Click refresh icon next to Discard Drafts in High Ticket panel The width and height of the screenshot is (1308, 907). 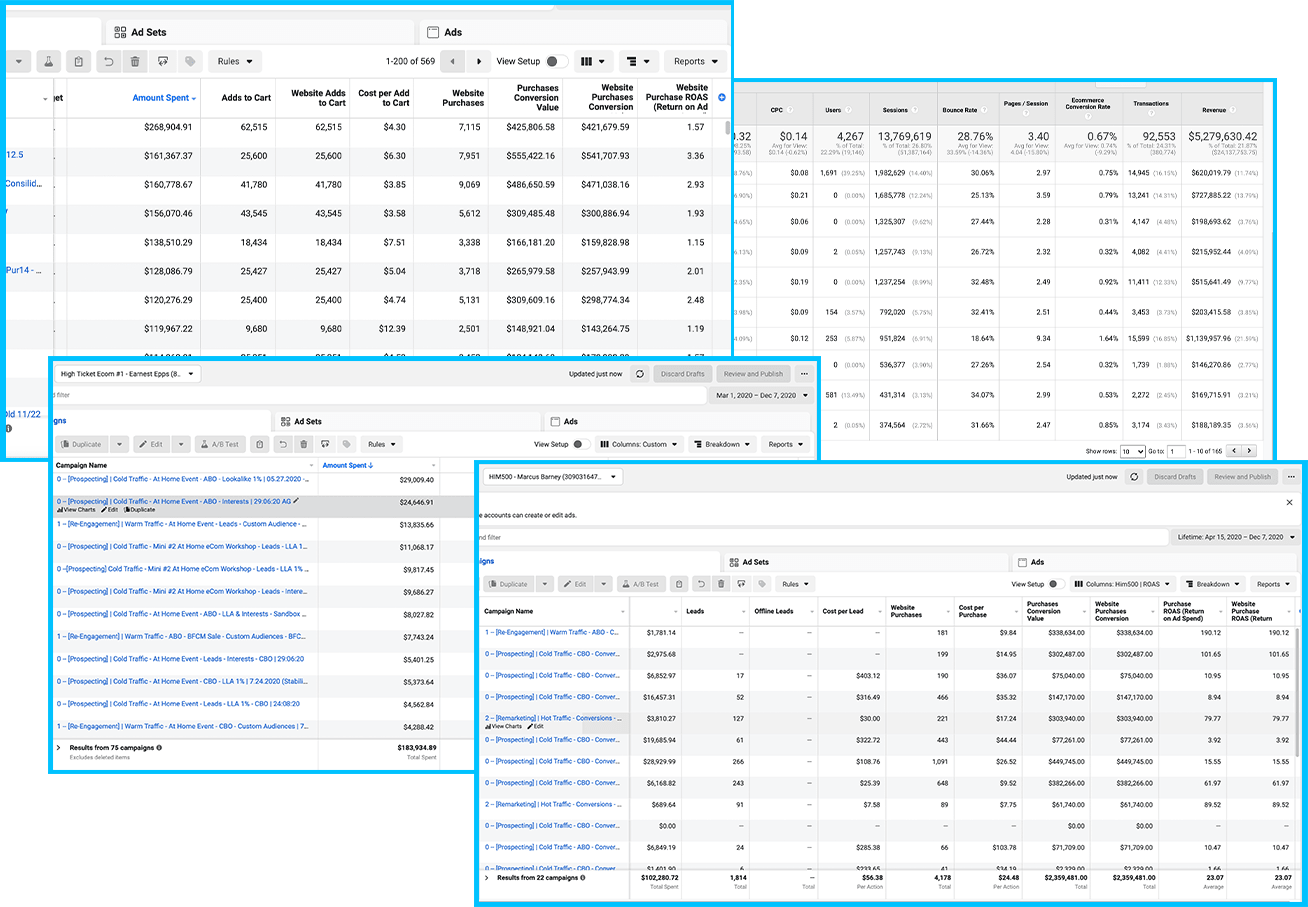(x=639, y=374)
